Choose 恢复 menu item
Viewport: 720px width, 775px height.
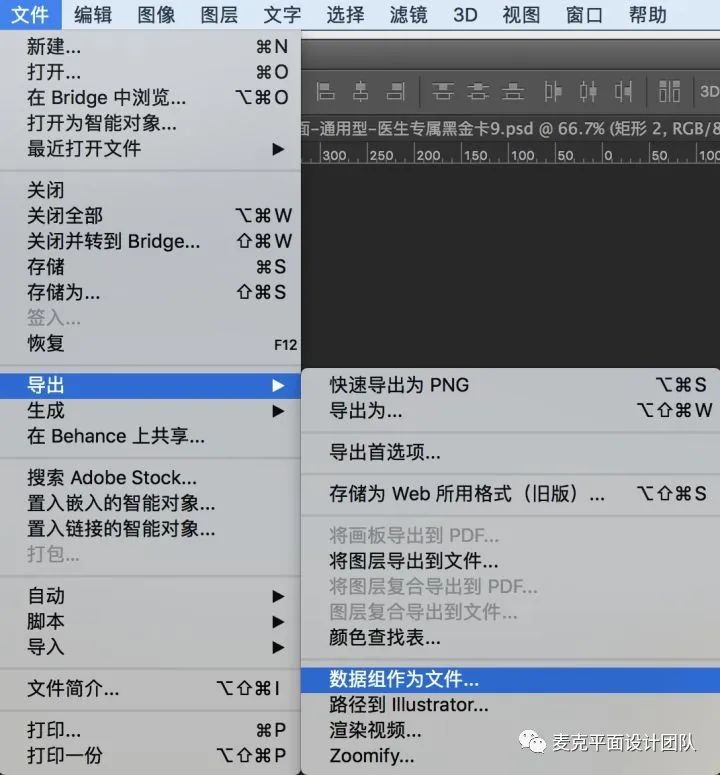(150, 344)
